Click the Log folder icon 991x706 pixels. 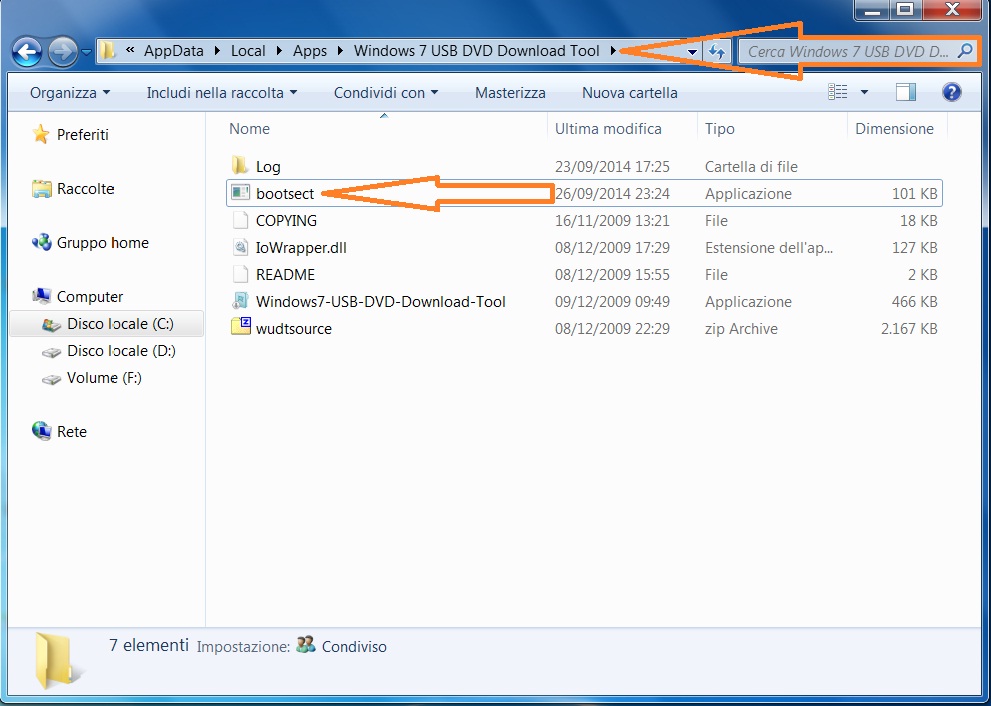240,166
